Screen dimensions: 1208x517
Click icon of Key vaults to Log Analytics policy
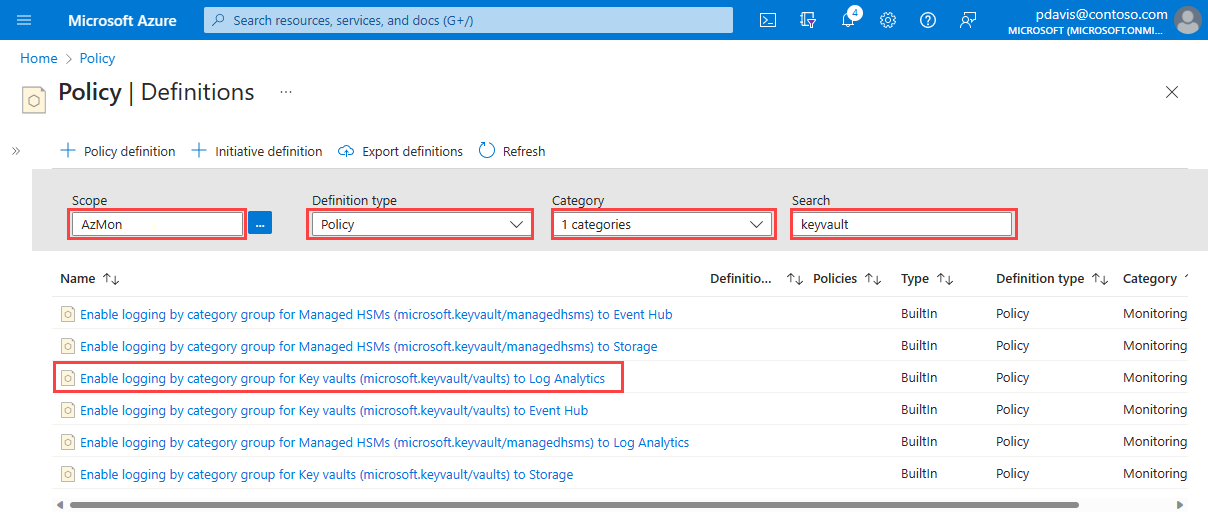68,378
